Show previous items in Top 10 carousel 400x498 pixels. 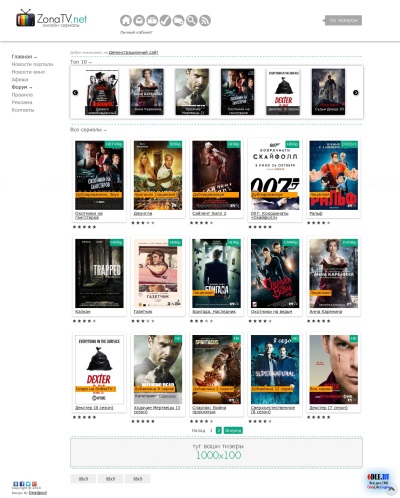point(75,93)
